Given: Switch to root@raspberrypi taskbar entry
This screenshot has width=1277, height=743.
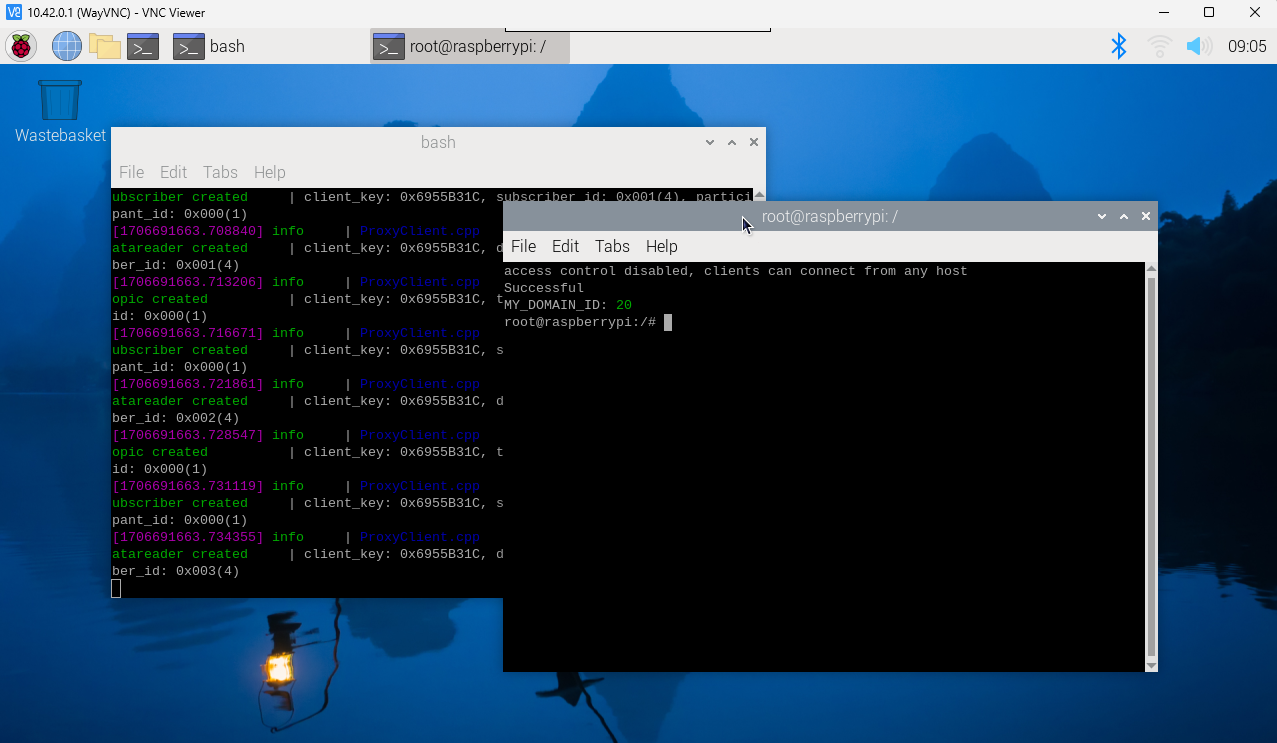Looking at the screenshot, I should [470, 46].
